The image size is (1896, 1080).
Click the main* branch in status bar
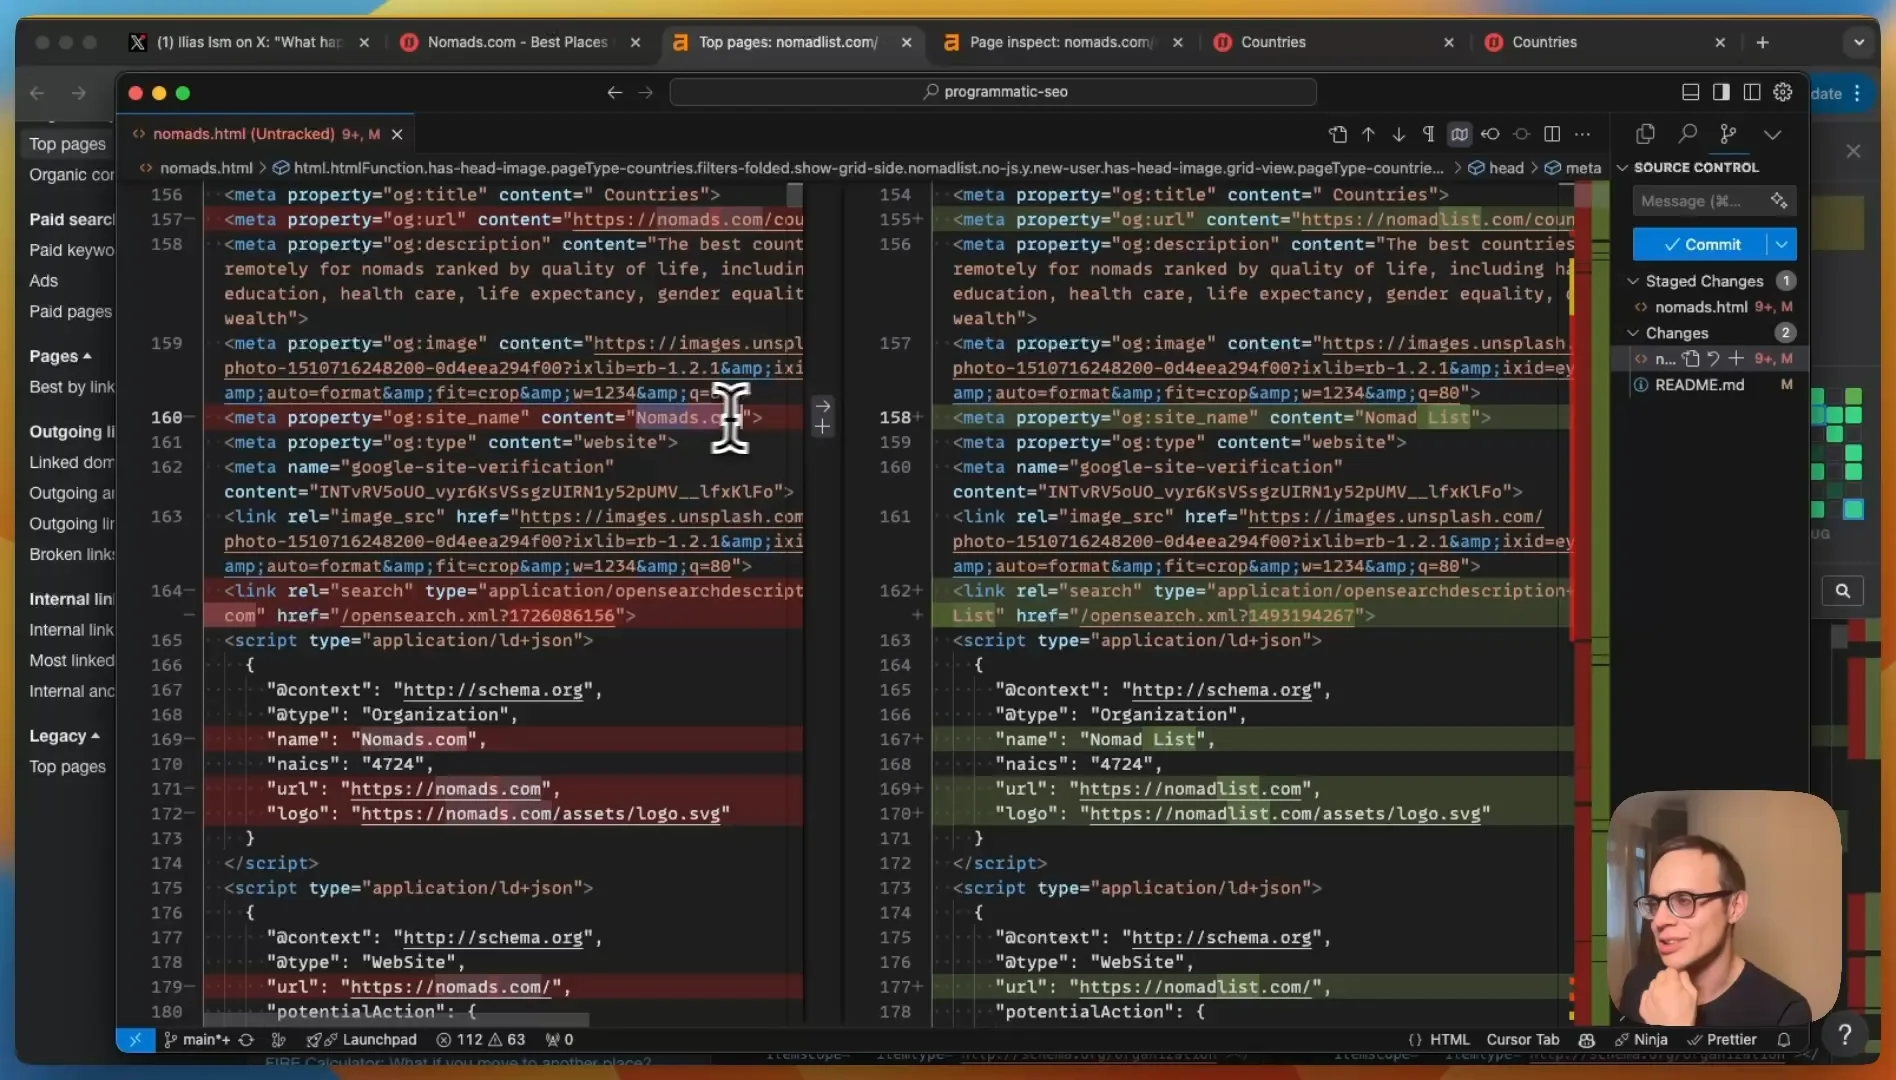197,1039
